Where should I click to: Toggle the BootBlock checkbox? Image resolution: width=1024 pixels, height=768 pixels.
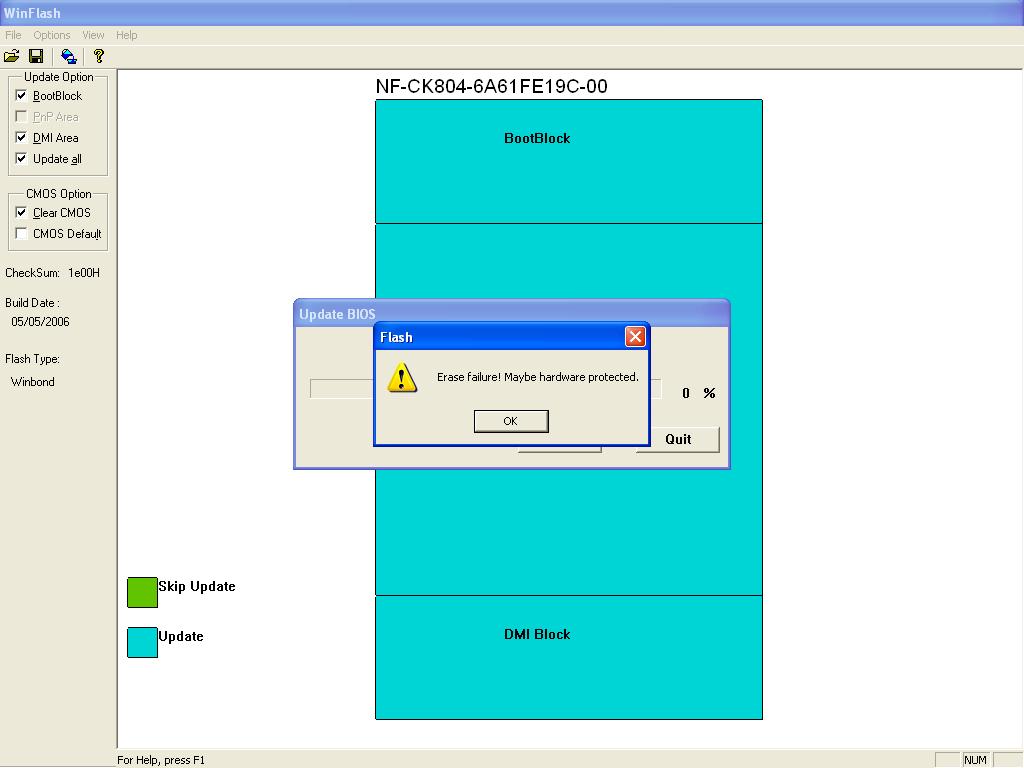click(22, 95)
